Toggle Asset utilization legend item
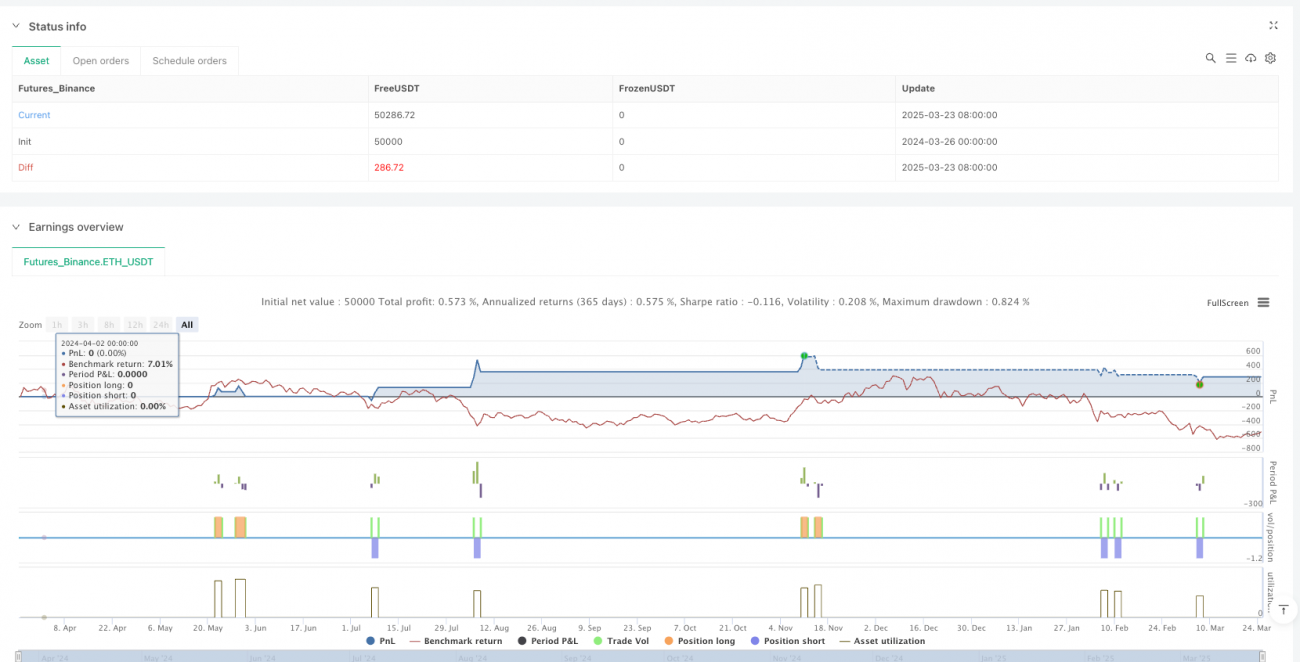1300x662 pixels. point(882,641)
